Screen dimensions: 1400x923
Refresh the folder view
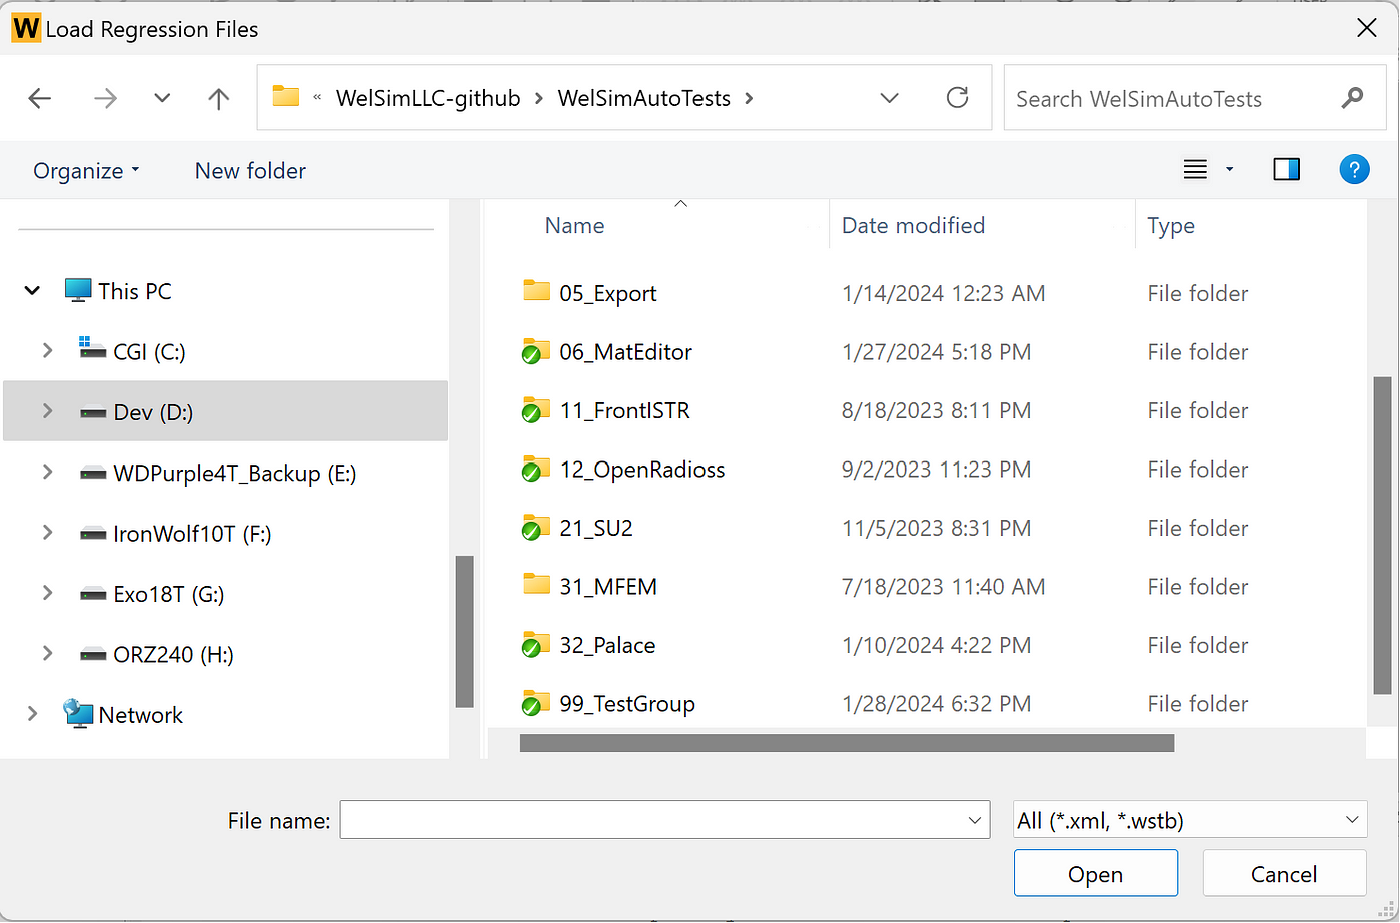click(957, 97)
